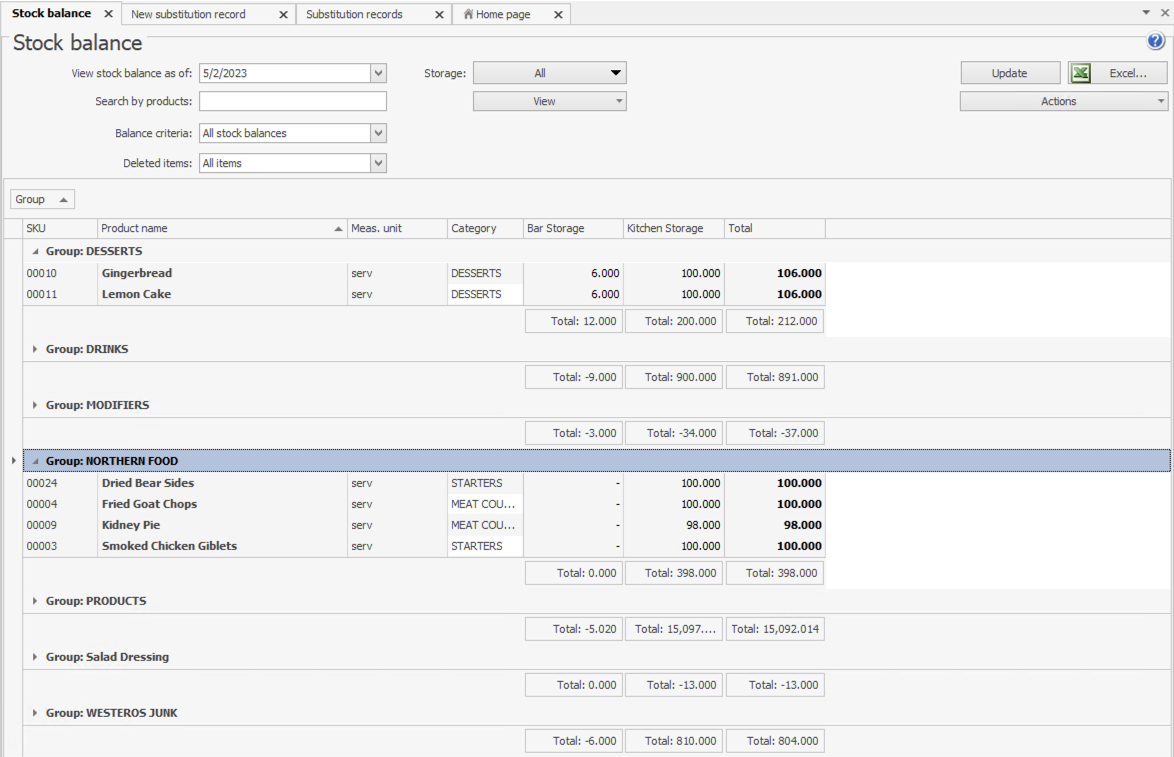Open the Deleted items dropdown
The width and height of the screenshot is (1174, 757).
click(x=378, y=163)
